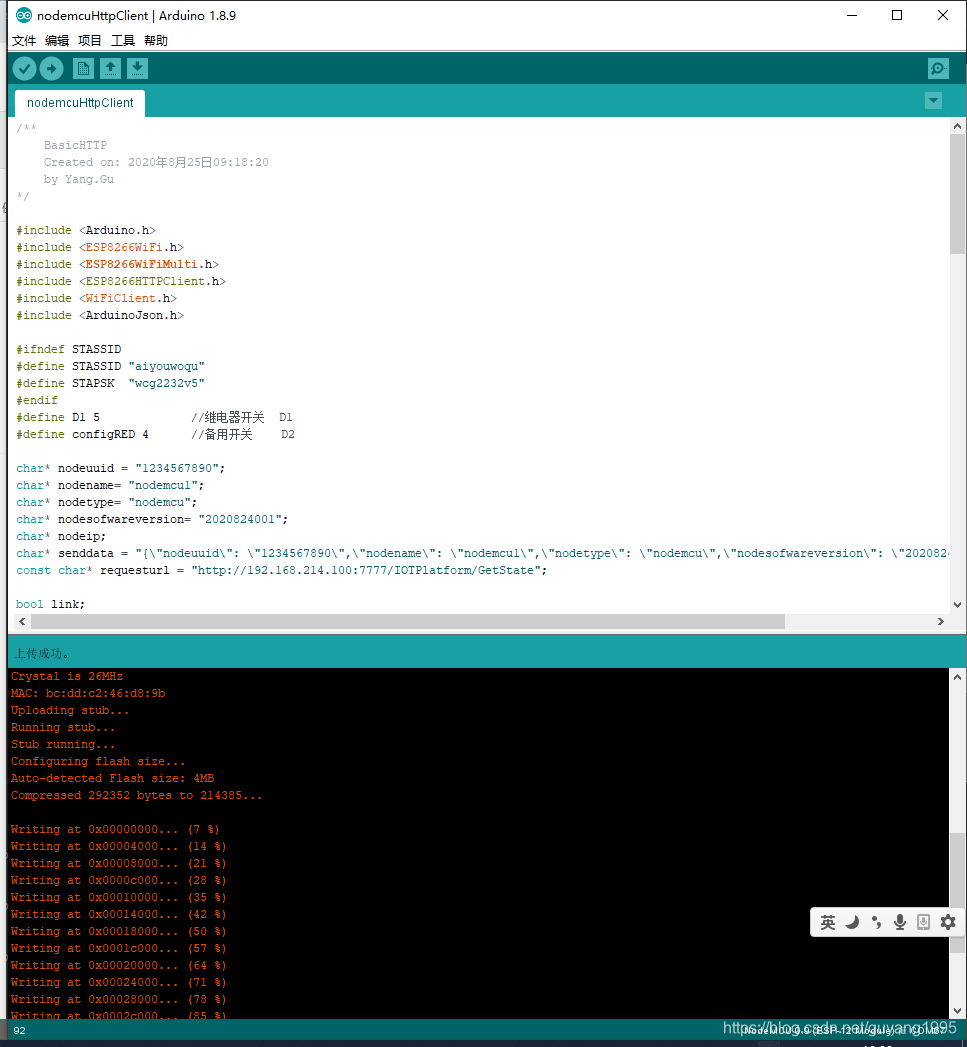Select the nodemcuHttpClient tab
967x1047 pixels.
[80, 103]
